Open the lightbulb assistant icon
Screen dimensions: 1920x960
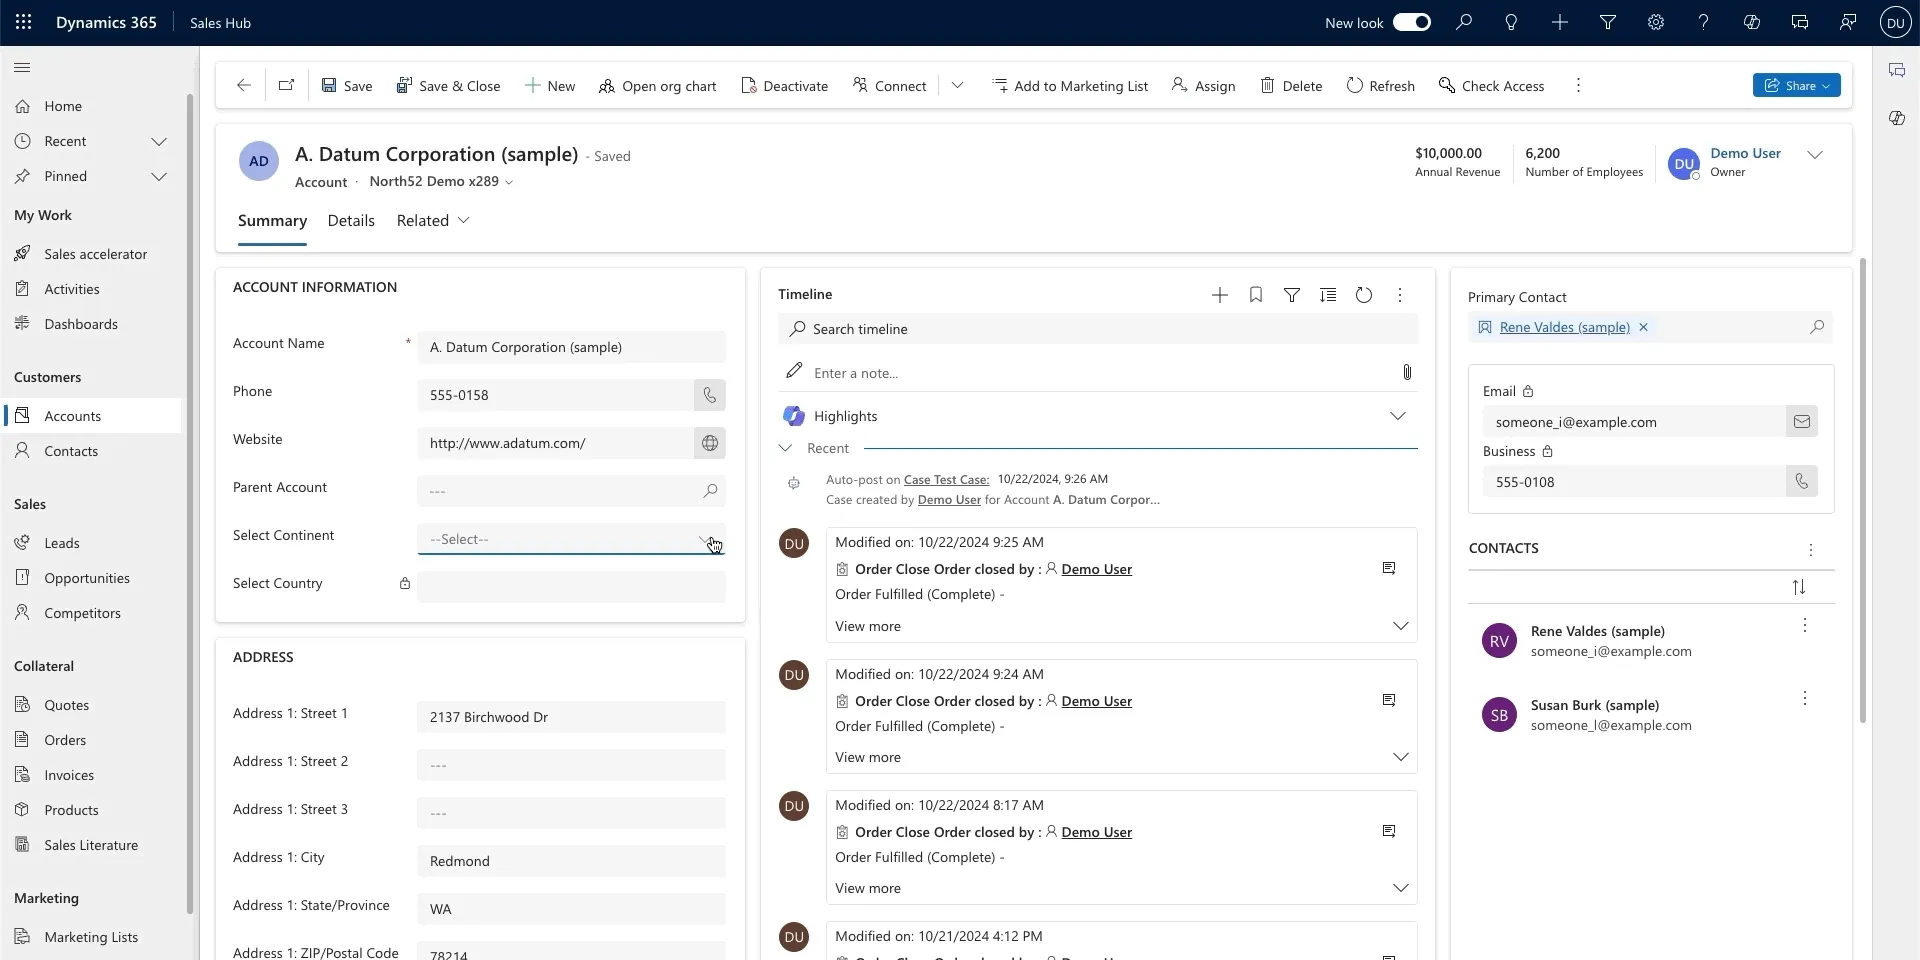(1511, 22)
